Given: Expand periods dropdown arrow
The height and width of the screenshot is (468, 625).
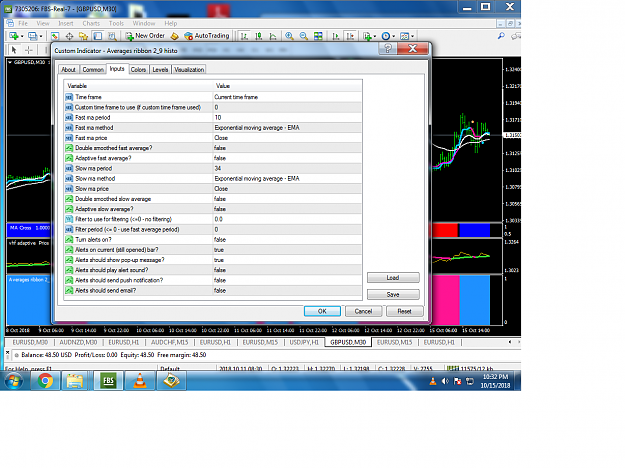Looking at the screenshot, I should click(393, 36).
